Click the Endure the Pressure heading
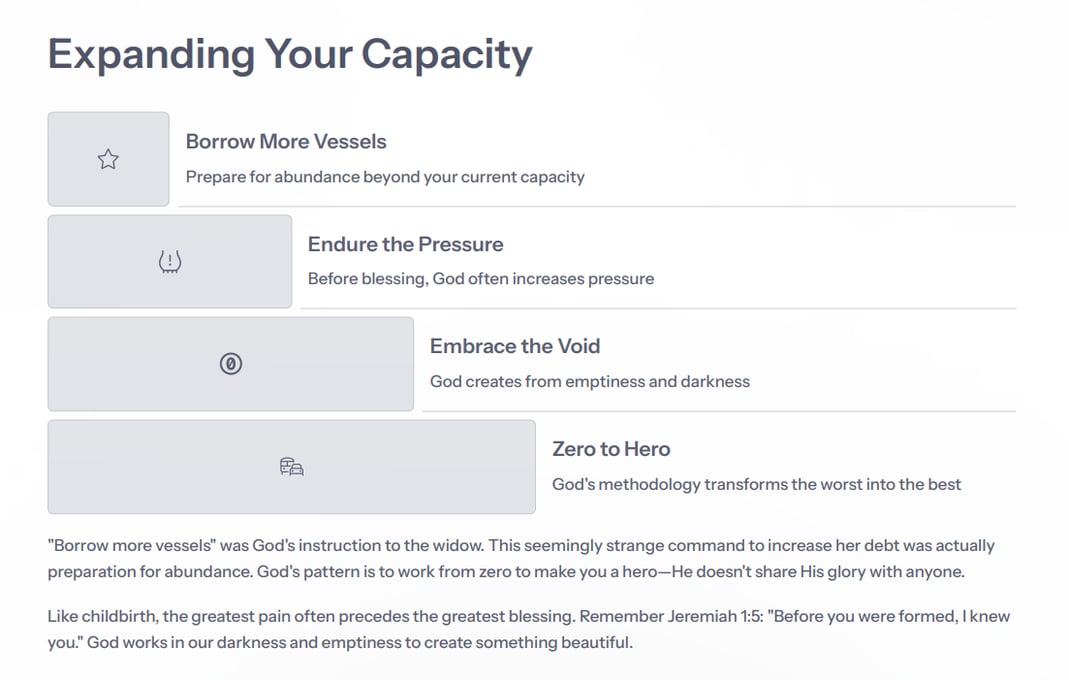This screenshot has height=680, width=1069. pos(405,244)
